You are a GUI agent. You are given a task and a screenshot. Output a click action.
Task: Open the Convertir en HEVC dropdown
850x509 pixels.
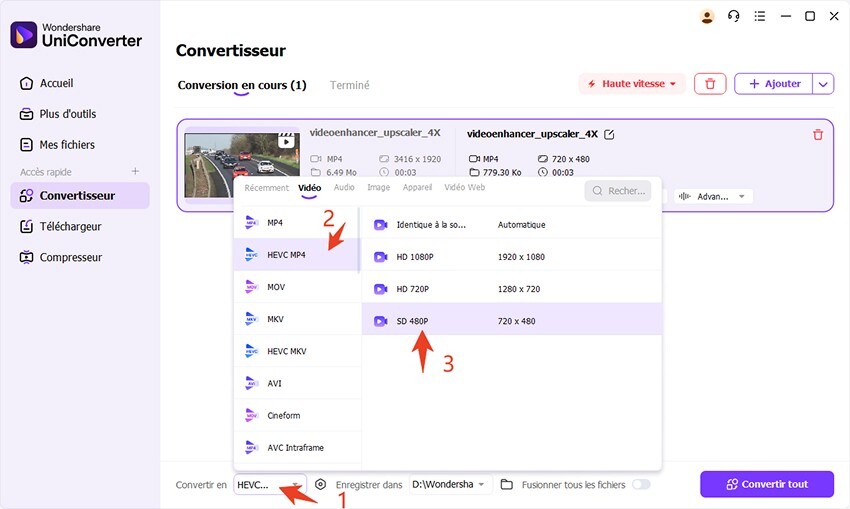[x=269, y=485]
